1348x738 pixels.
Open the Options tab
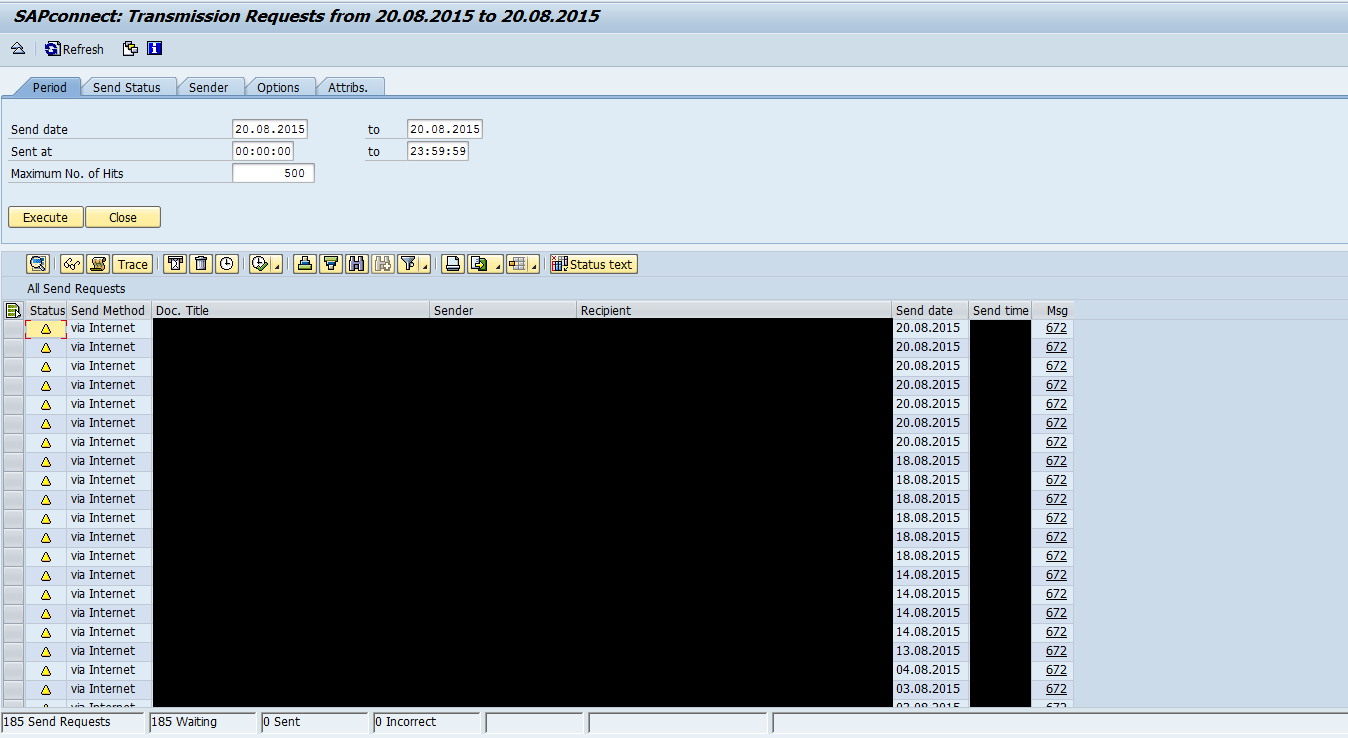[x=278, y=87]
